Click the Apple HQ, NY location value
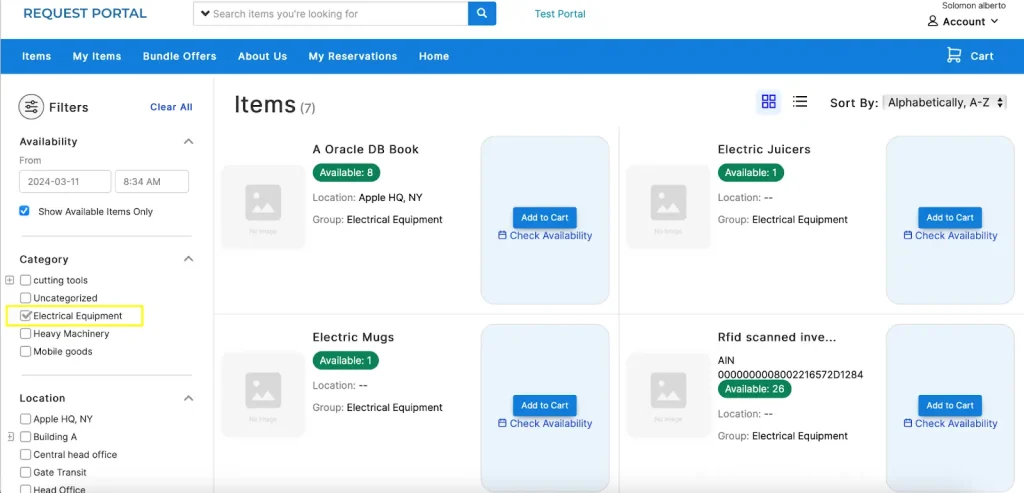1024x493 pixels. tap(391, 197)
